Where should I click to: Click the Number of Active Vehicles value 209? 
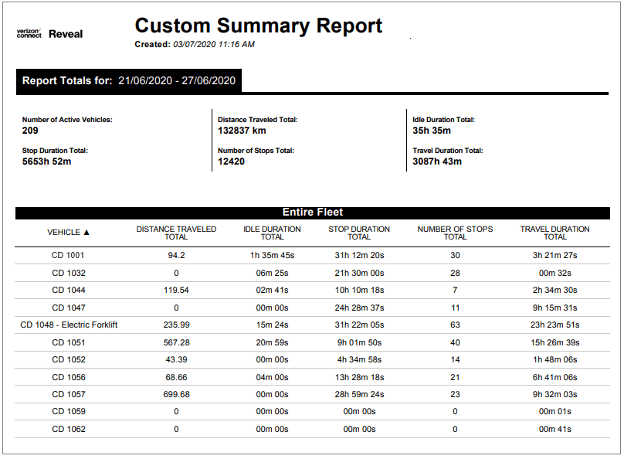30,130
